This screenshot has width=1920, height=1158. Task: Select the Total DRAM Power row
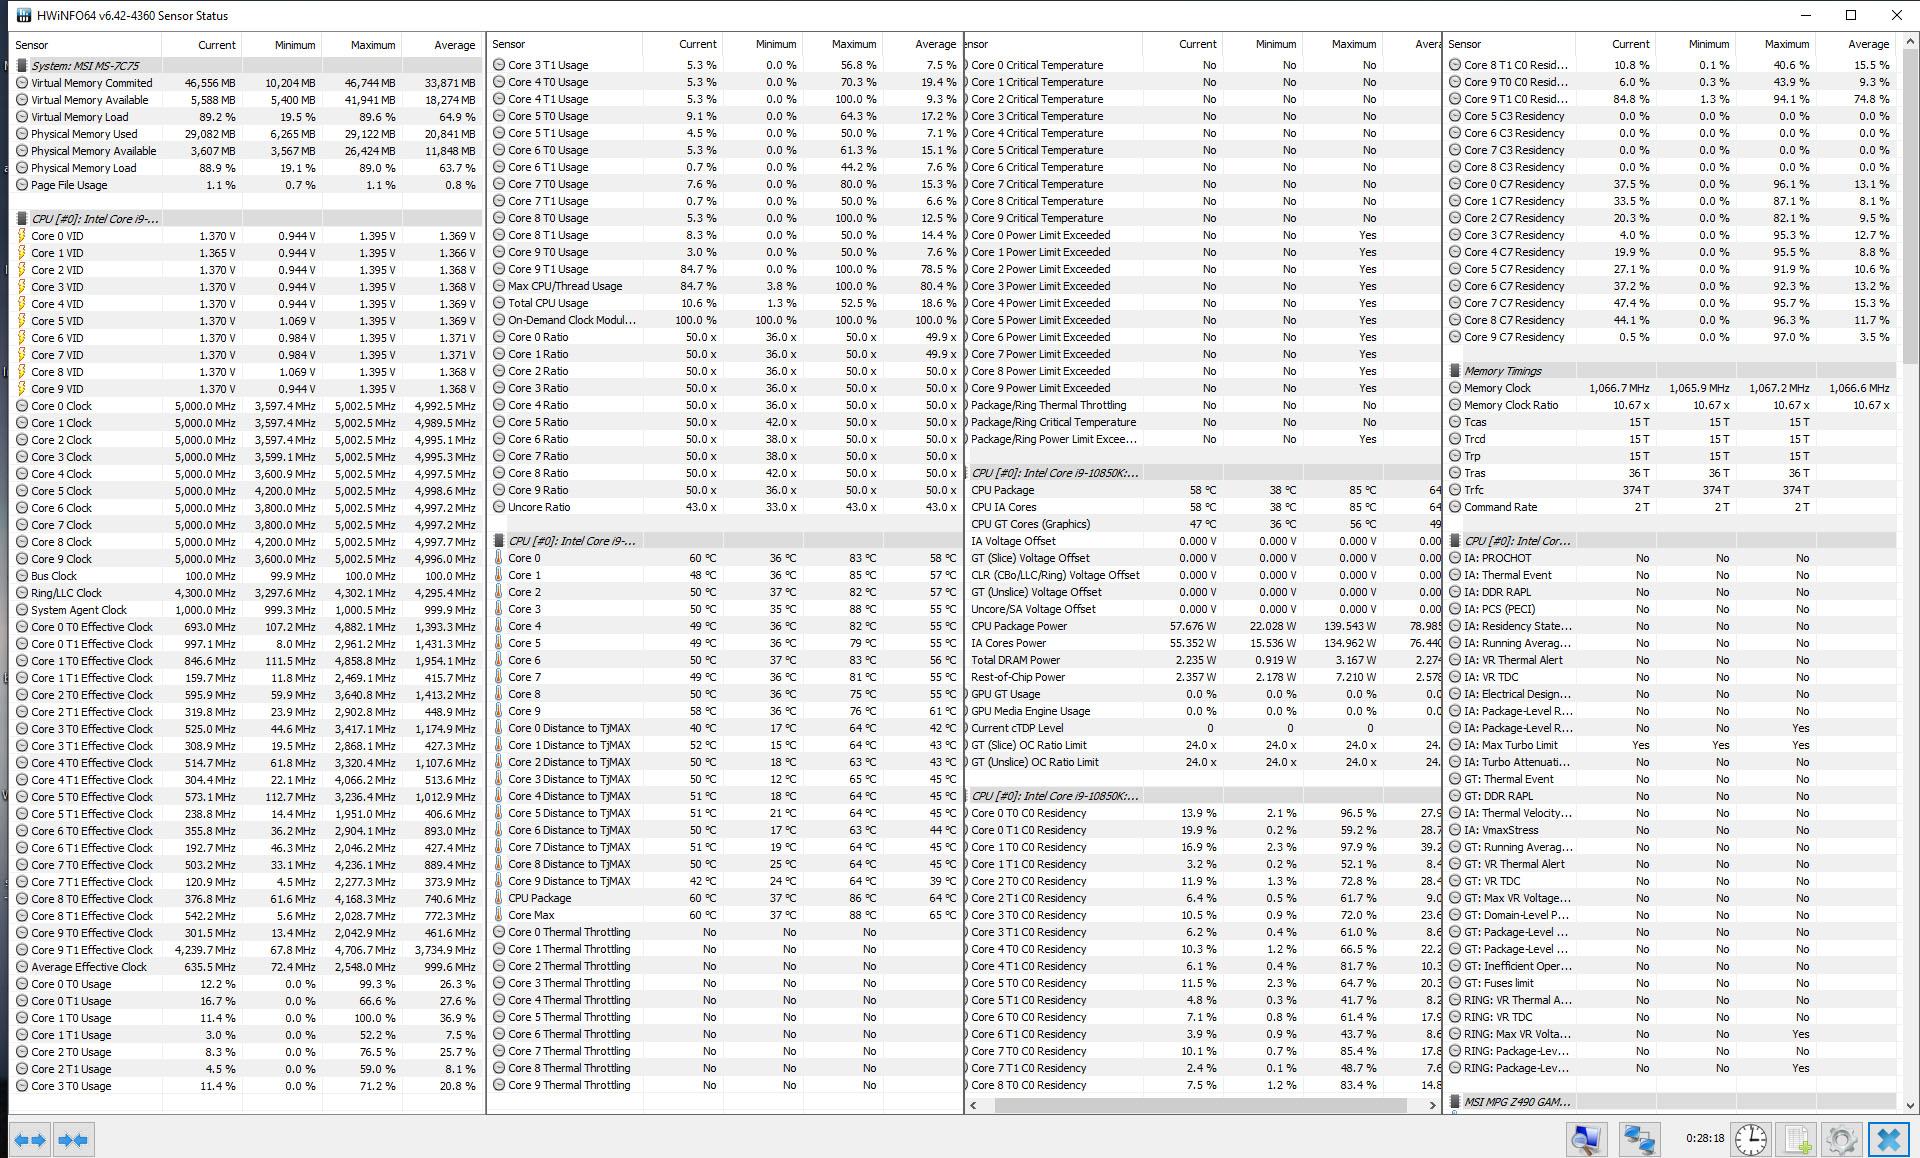click(x=1204, y=660)
